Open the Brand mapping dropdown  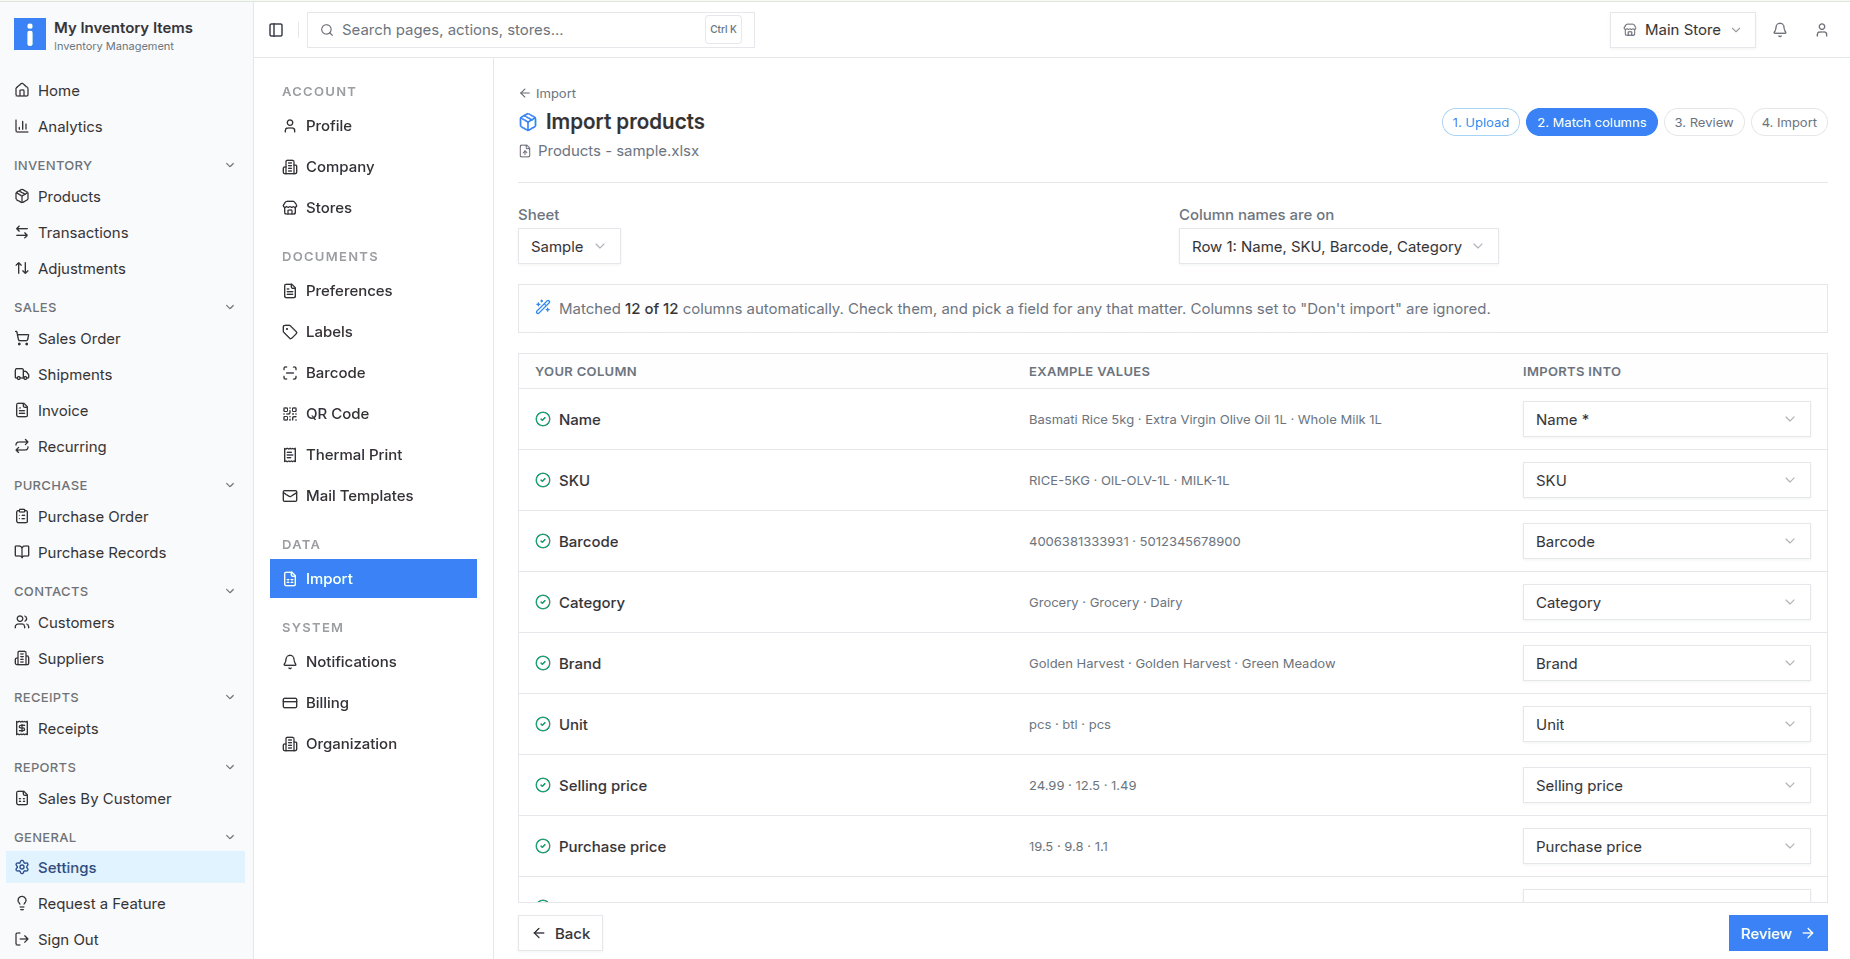click(1666, 664)
